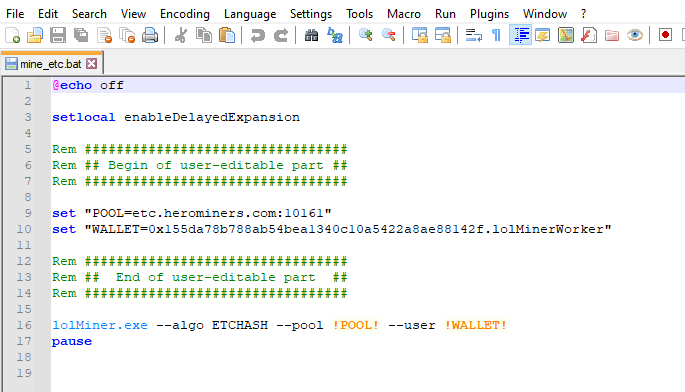Click the Close document toolbar icon

tap(104, 35)
